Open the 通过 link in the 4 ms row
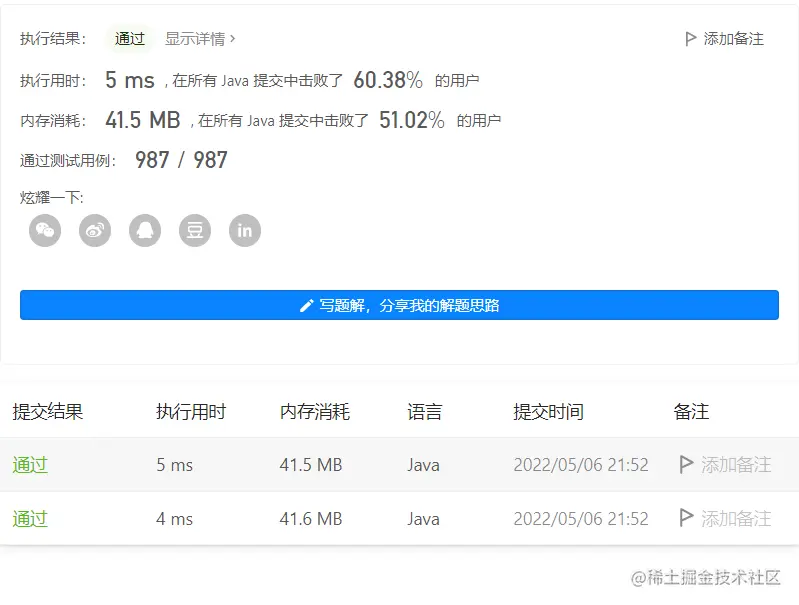Screen dimensions: 799x605 (30, 519)
